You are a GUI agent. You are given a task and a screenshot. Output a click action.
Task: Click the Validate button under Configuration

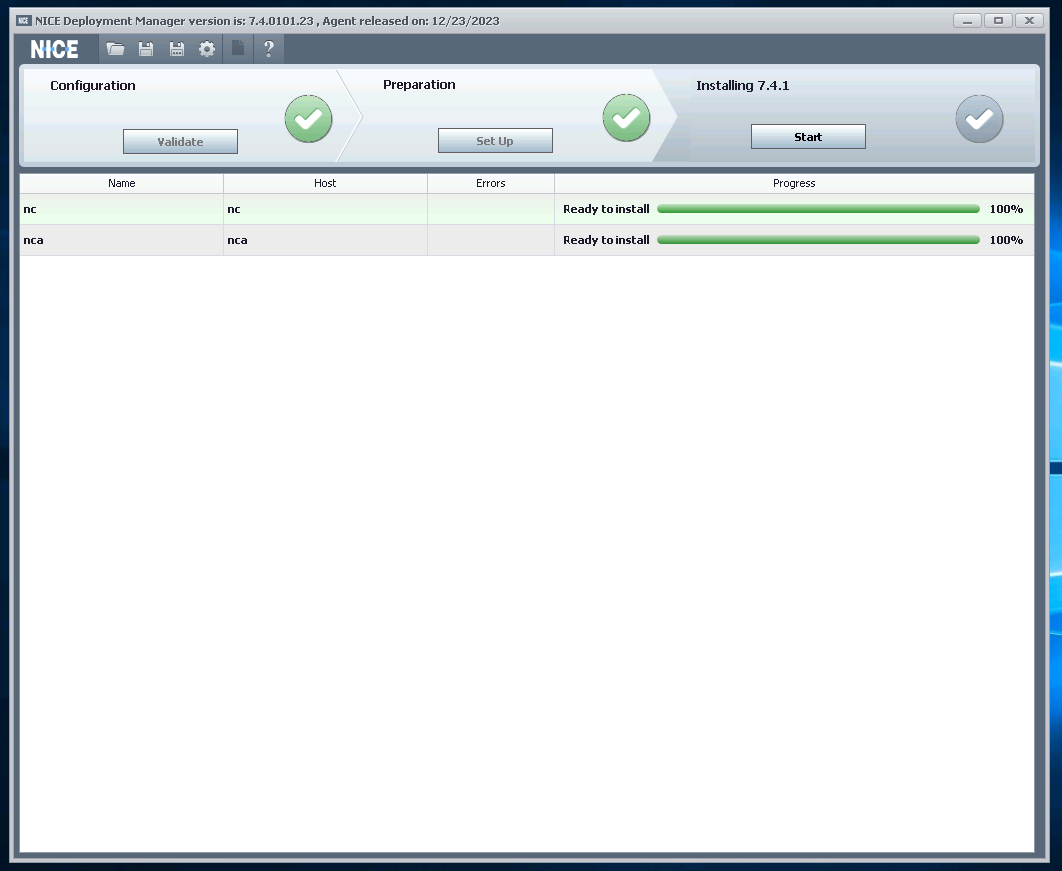[x=180, y=142]
